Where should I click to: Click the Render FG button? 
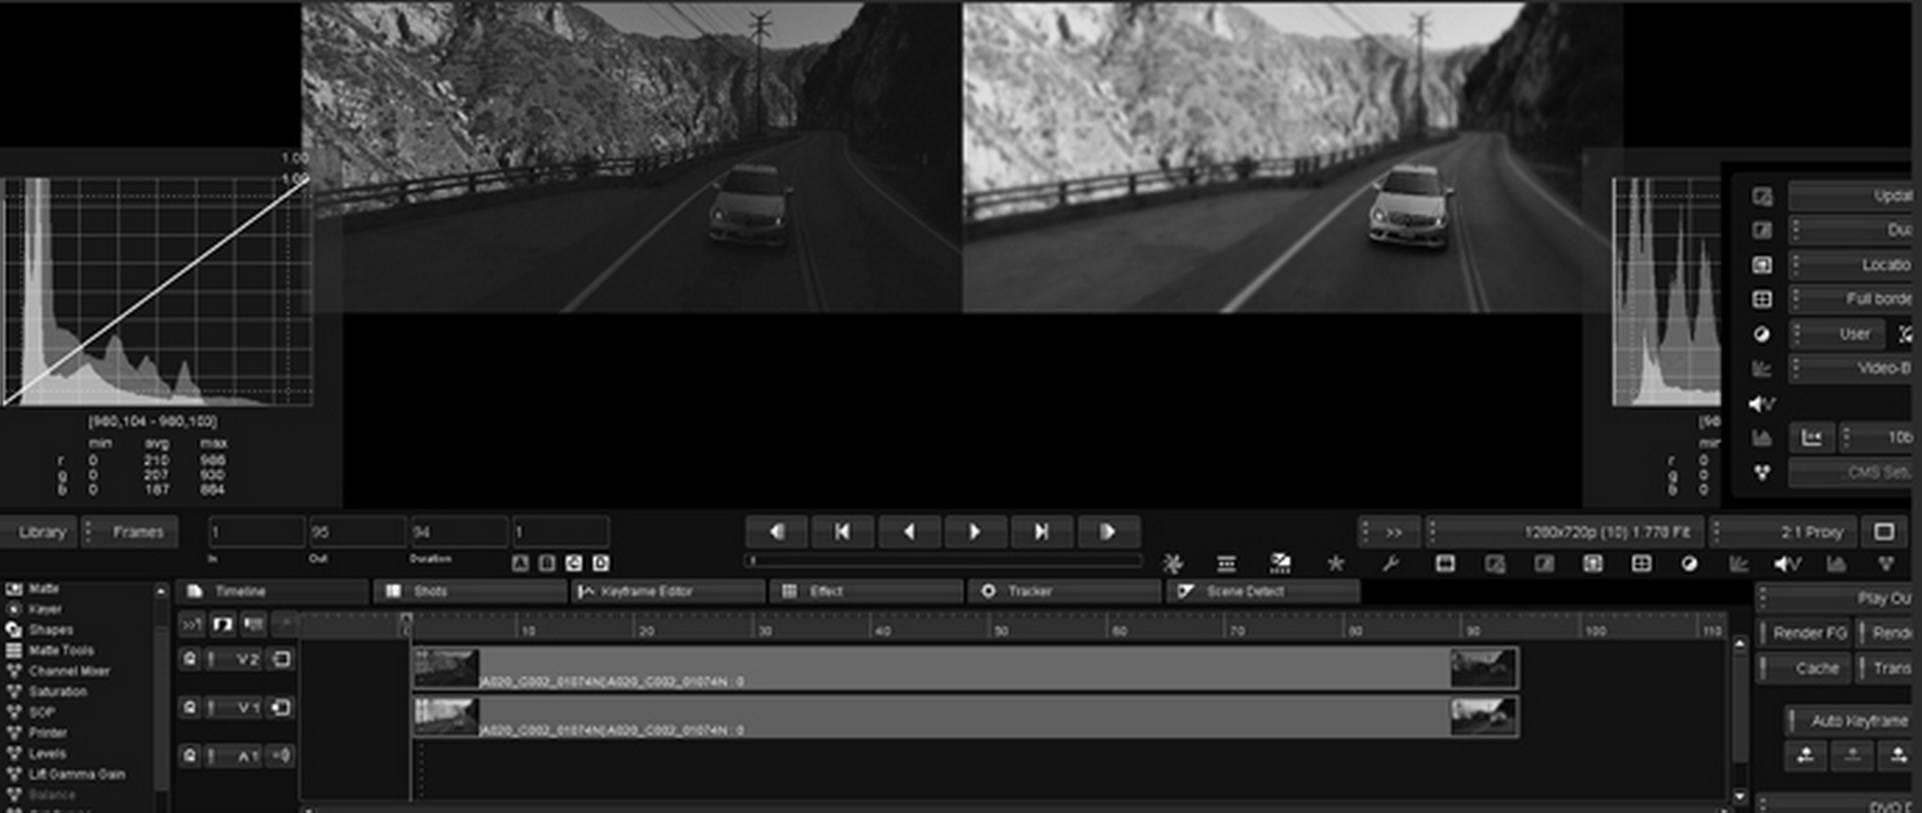1808,633
